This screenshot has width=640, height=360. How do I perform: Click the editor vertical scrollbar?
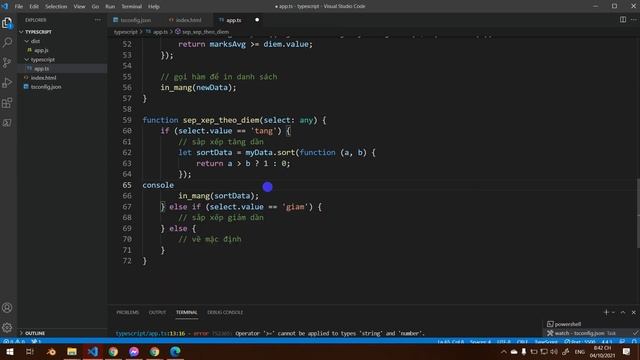(x=637, y=212)
